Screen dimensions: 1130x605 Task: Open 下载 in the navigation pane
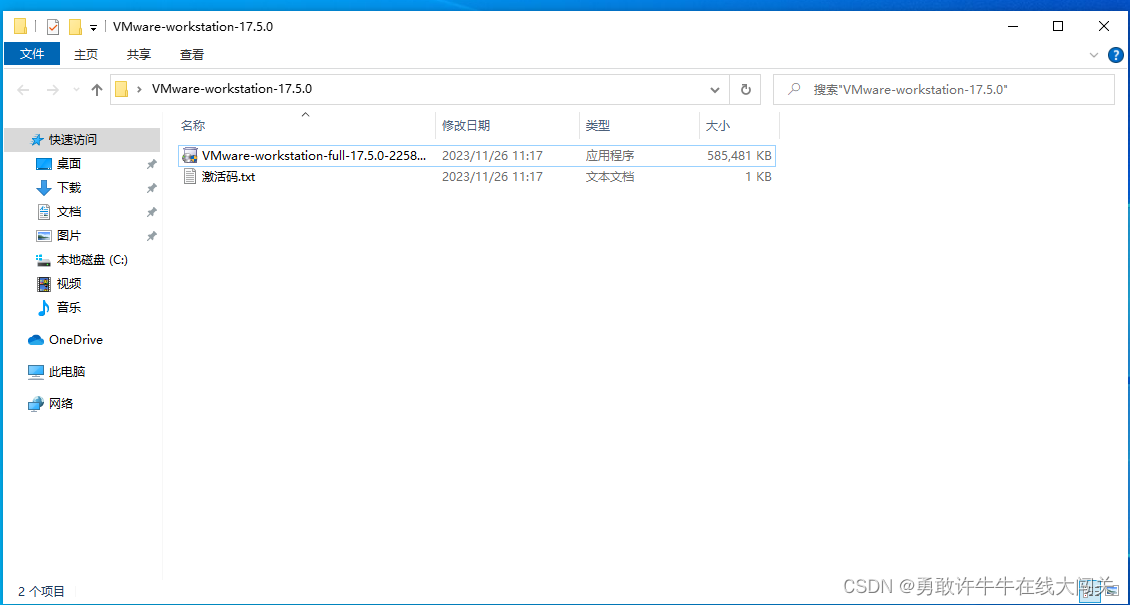point(68,187)
